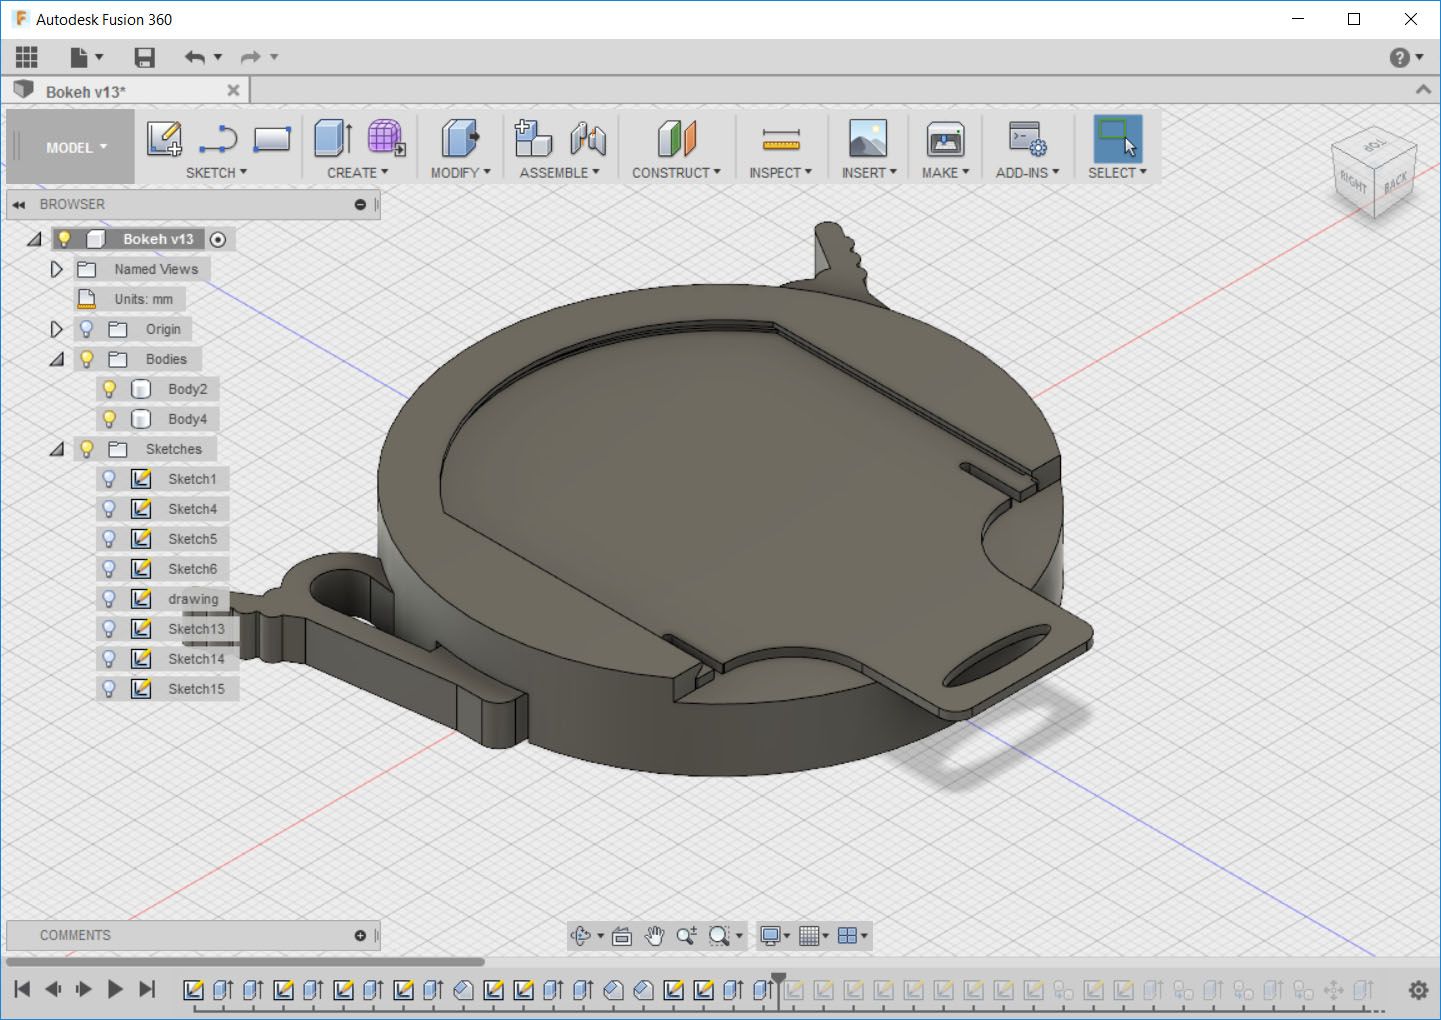1441x1020 pixels.
Task: Hide Body2 using its lightbulb
Action: tap(110, 389)
